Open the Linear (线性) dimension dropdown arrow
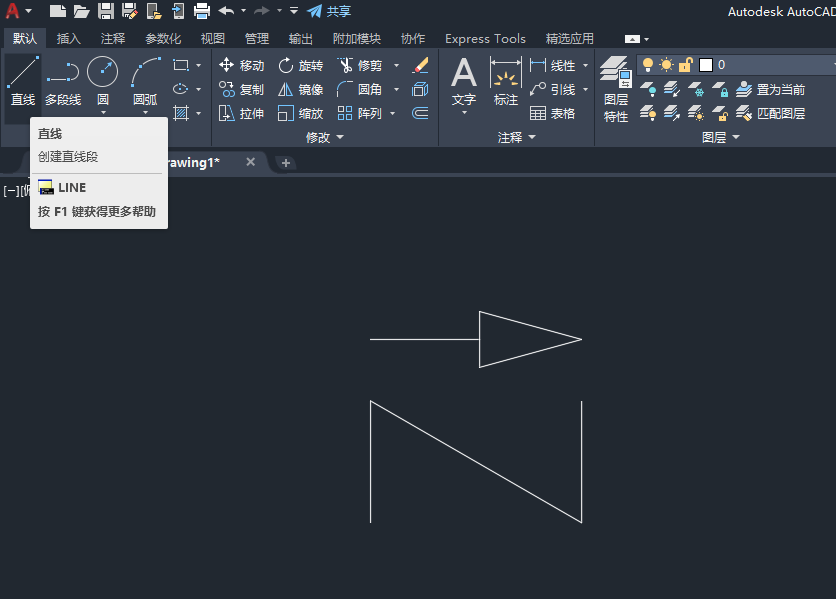This screenshot has width=836, height=599. point(585,66)
